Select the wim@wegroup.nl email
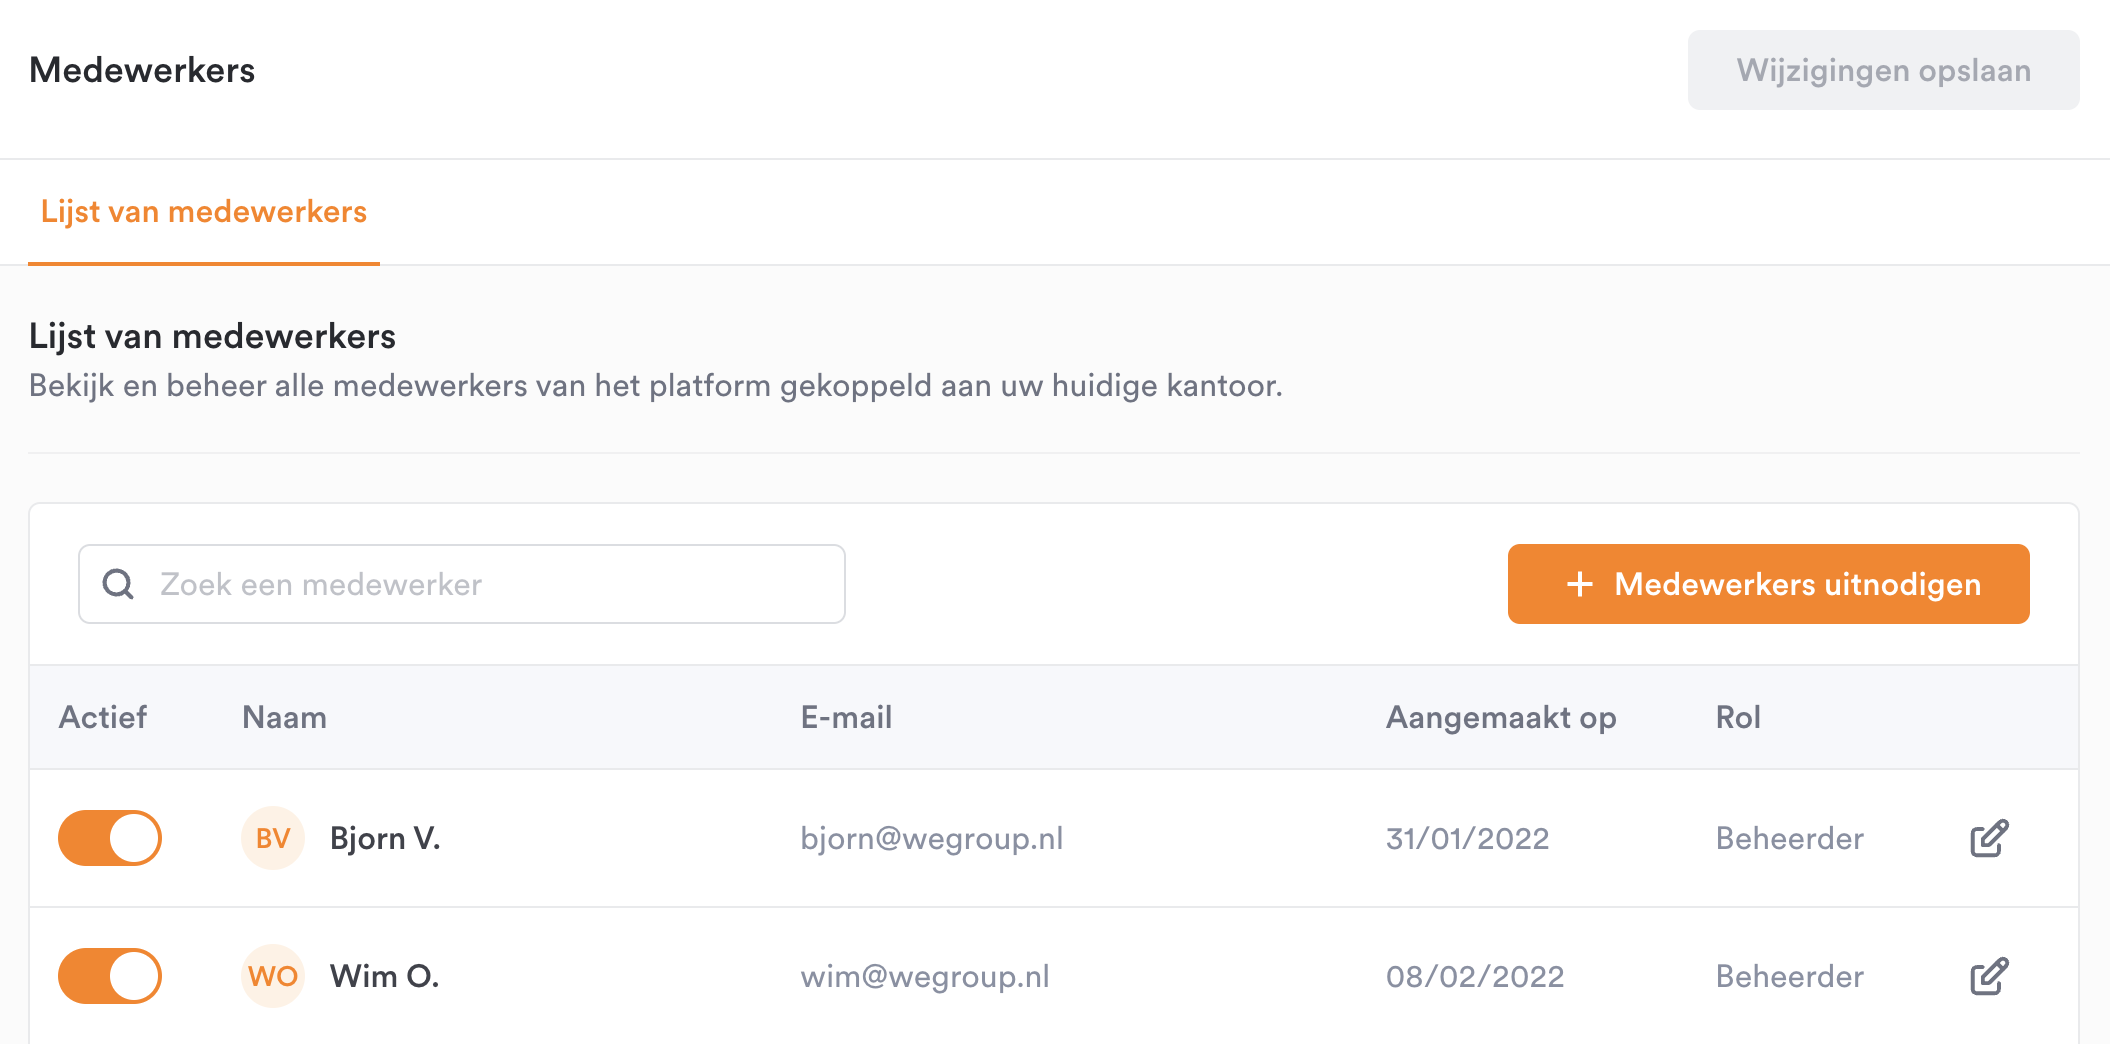Viewport: 2110px width, 1044px height. [x=925, y=976]
